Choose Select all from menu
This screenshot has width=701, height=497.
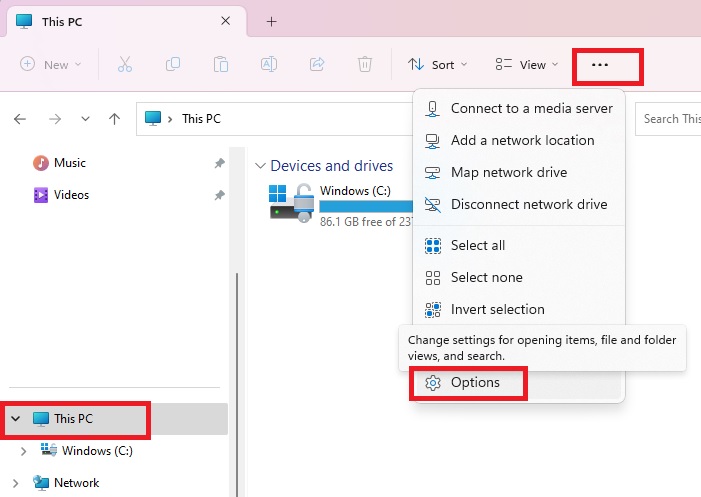pyautogui.click(x=518, y=245)
